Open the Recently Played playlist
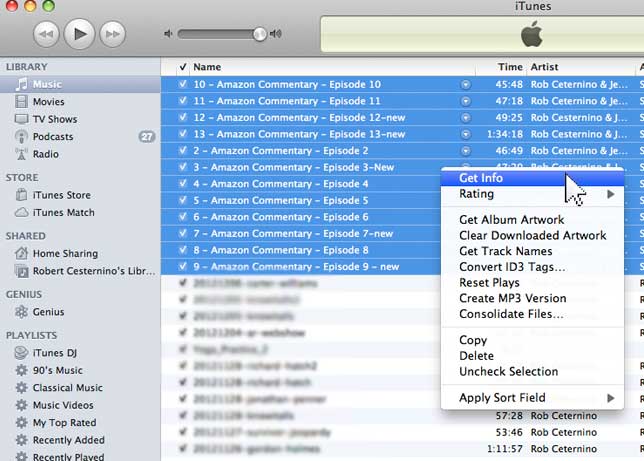 pos(80,456)
